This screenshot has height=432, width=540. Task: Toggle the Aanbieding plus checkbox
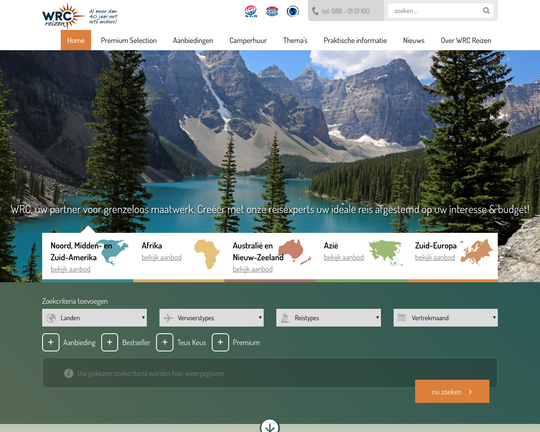[x=51, y=342]
